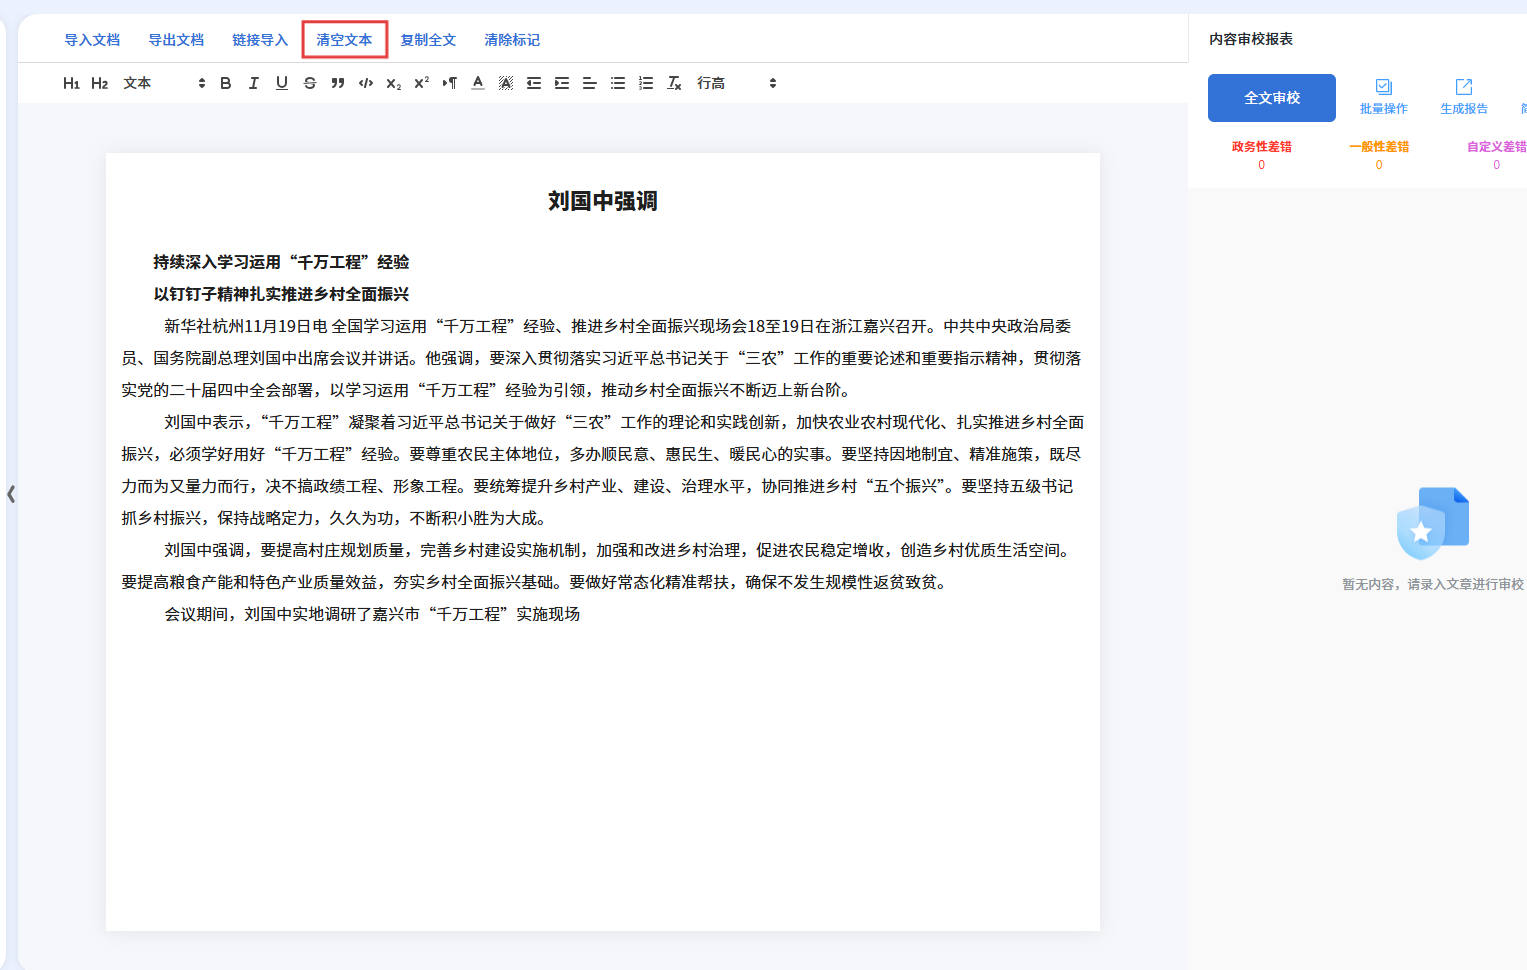Toggle bold formatting in the toolbar
Viewport: 1527px width, 970px height.
[226, 83]
